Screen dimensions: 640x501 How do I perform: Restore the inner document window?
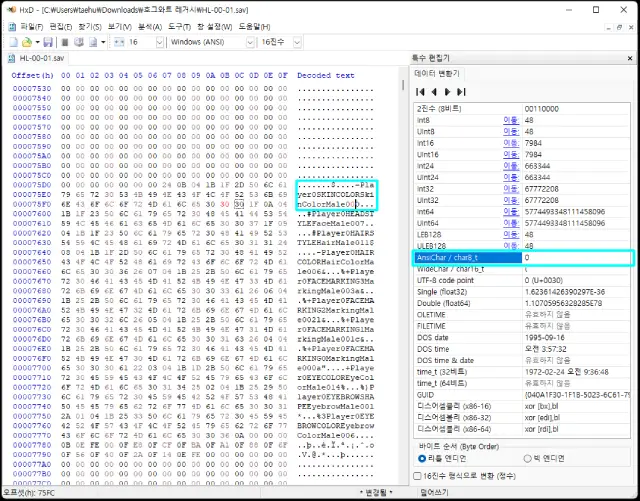(619, 27)
